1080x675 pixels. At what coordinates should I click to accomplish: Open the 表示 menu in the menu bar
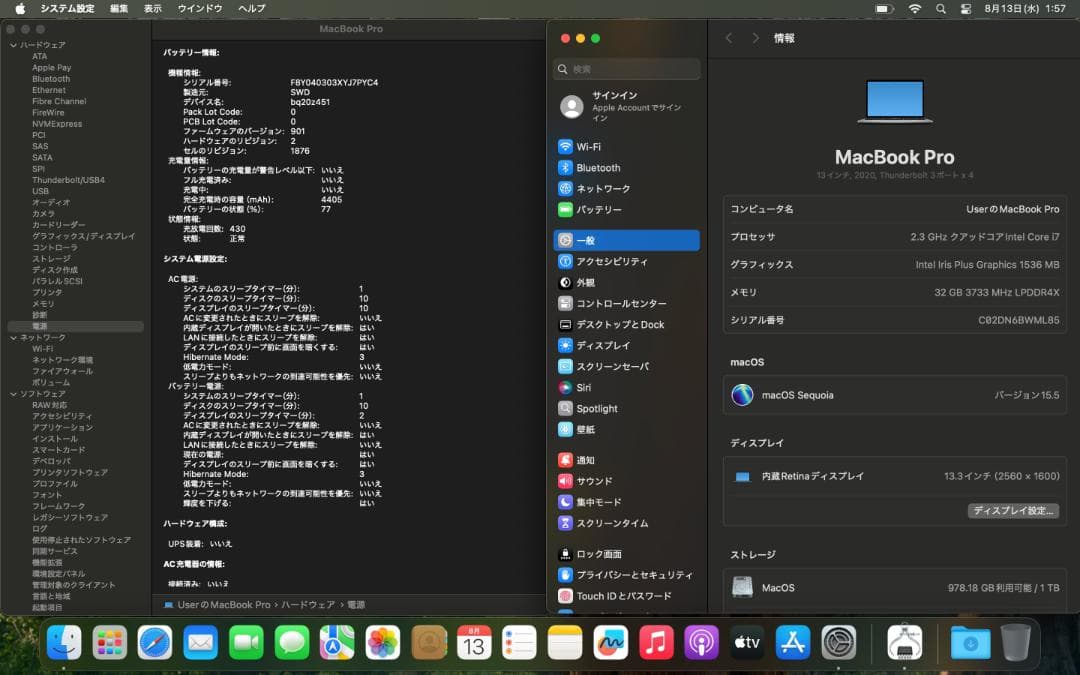pos(152,8)
